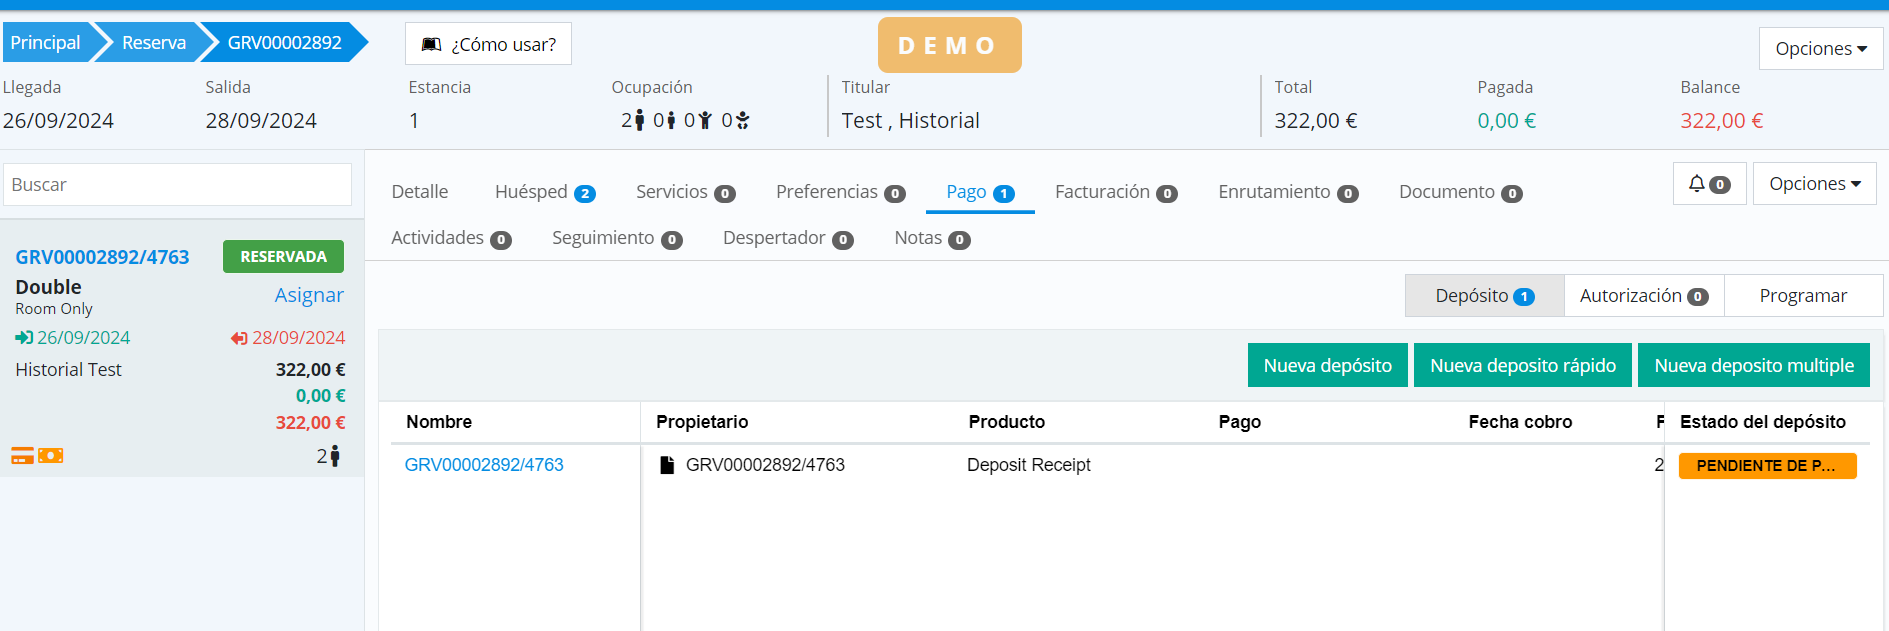Image resolution: width=1889 pixels, height=631 pixels.
Task: Click the cash money icon in reservation card
Action: point(51,456)
